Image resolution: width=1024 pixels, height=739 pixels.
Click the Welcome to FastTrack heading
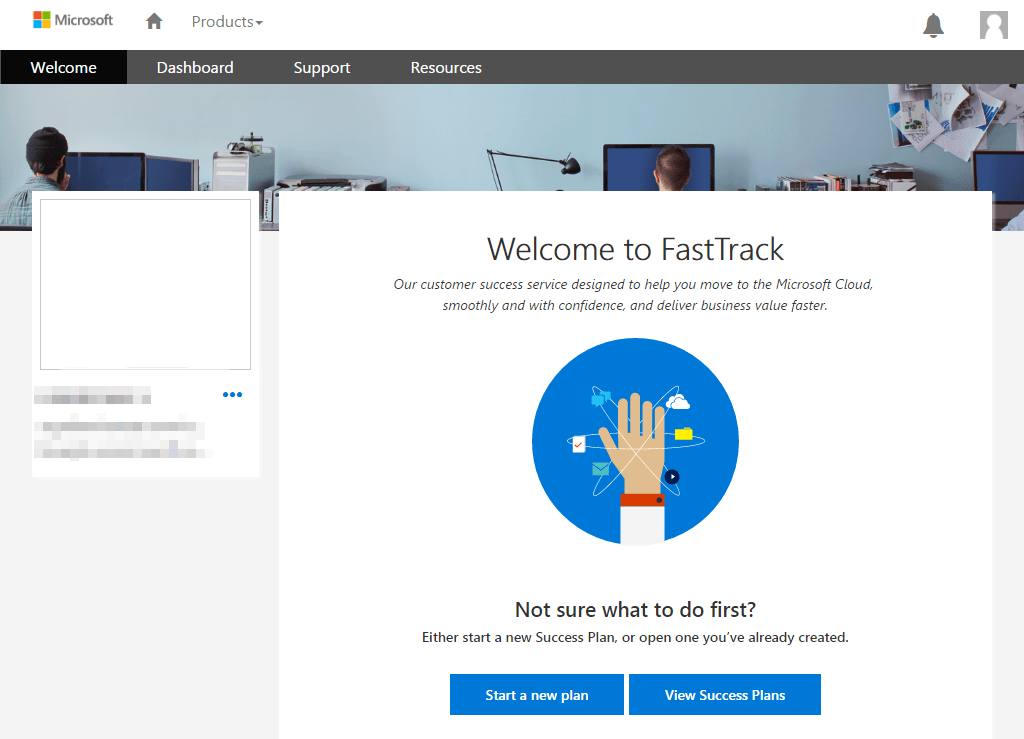pos(635,249)
